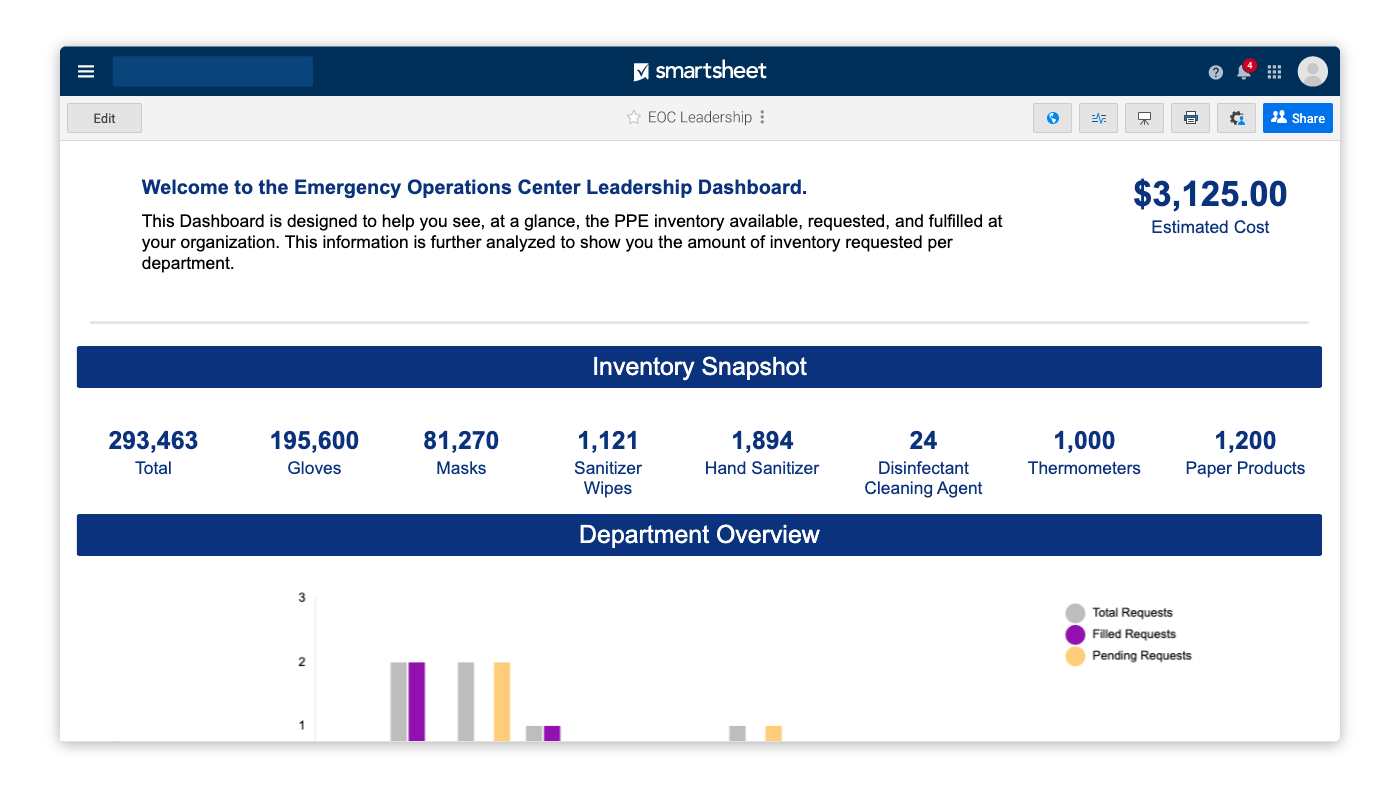Click the Edit button
Image resolution: width=1400 pixels, height=788 pixels.
(x=104, y=118)
